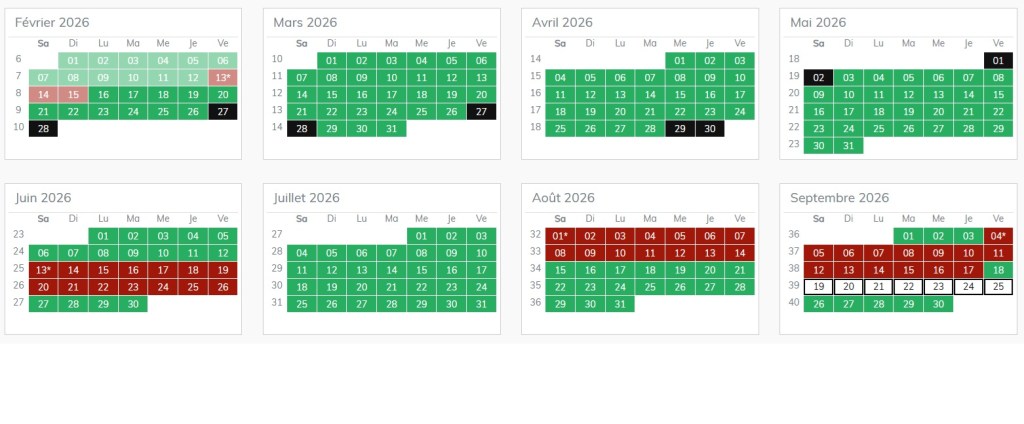Click 01* in Août 2026

(560, 236)
